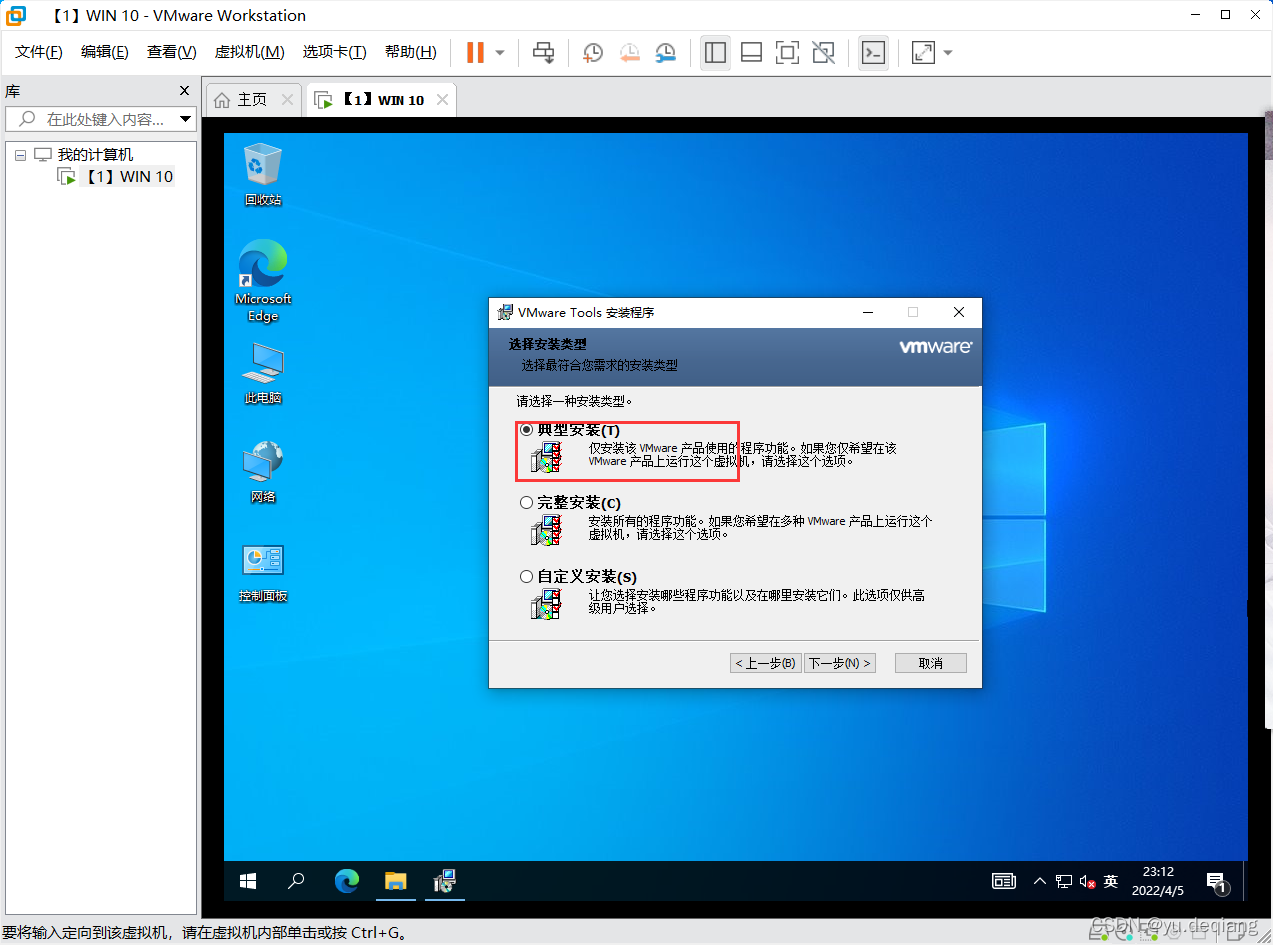Close the 主页 tab
This screenshot has height=945, width=1273.
[288, 100]
